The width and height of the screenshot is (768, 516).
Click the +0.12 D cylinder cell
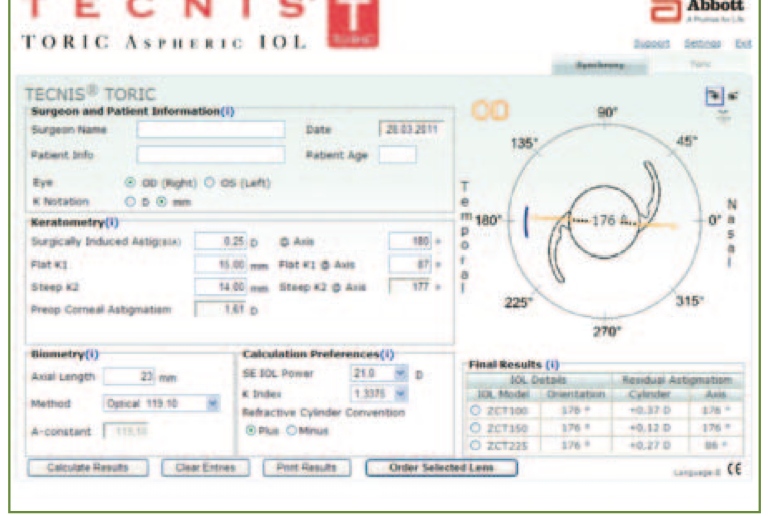tap(650, 428)
